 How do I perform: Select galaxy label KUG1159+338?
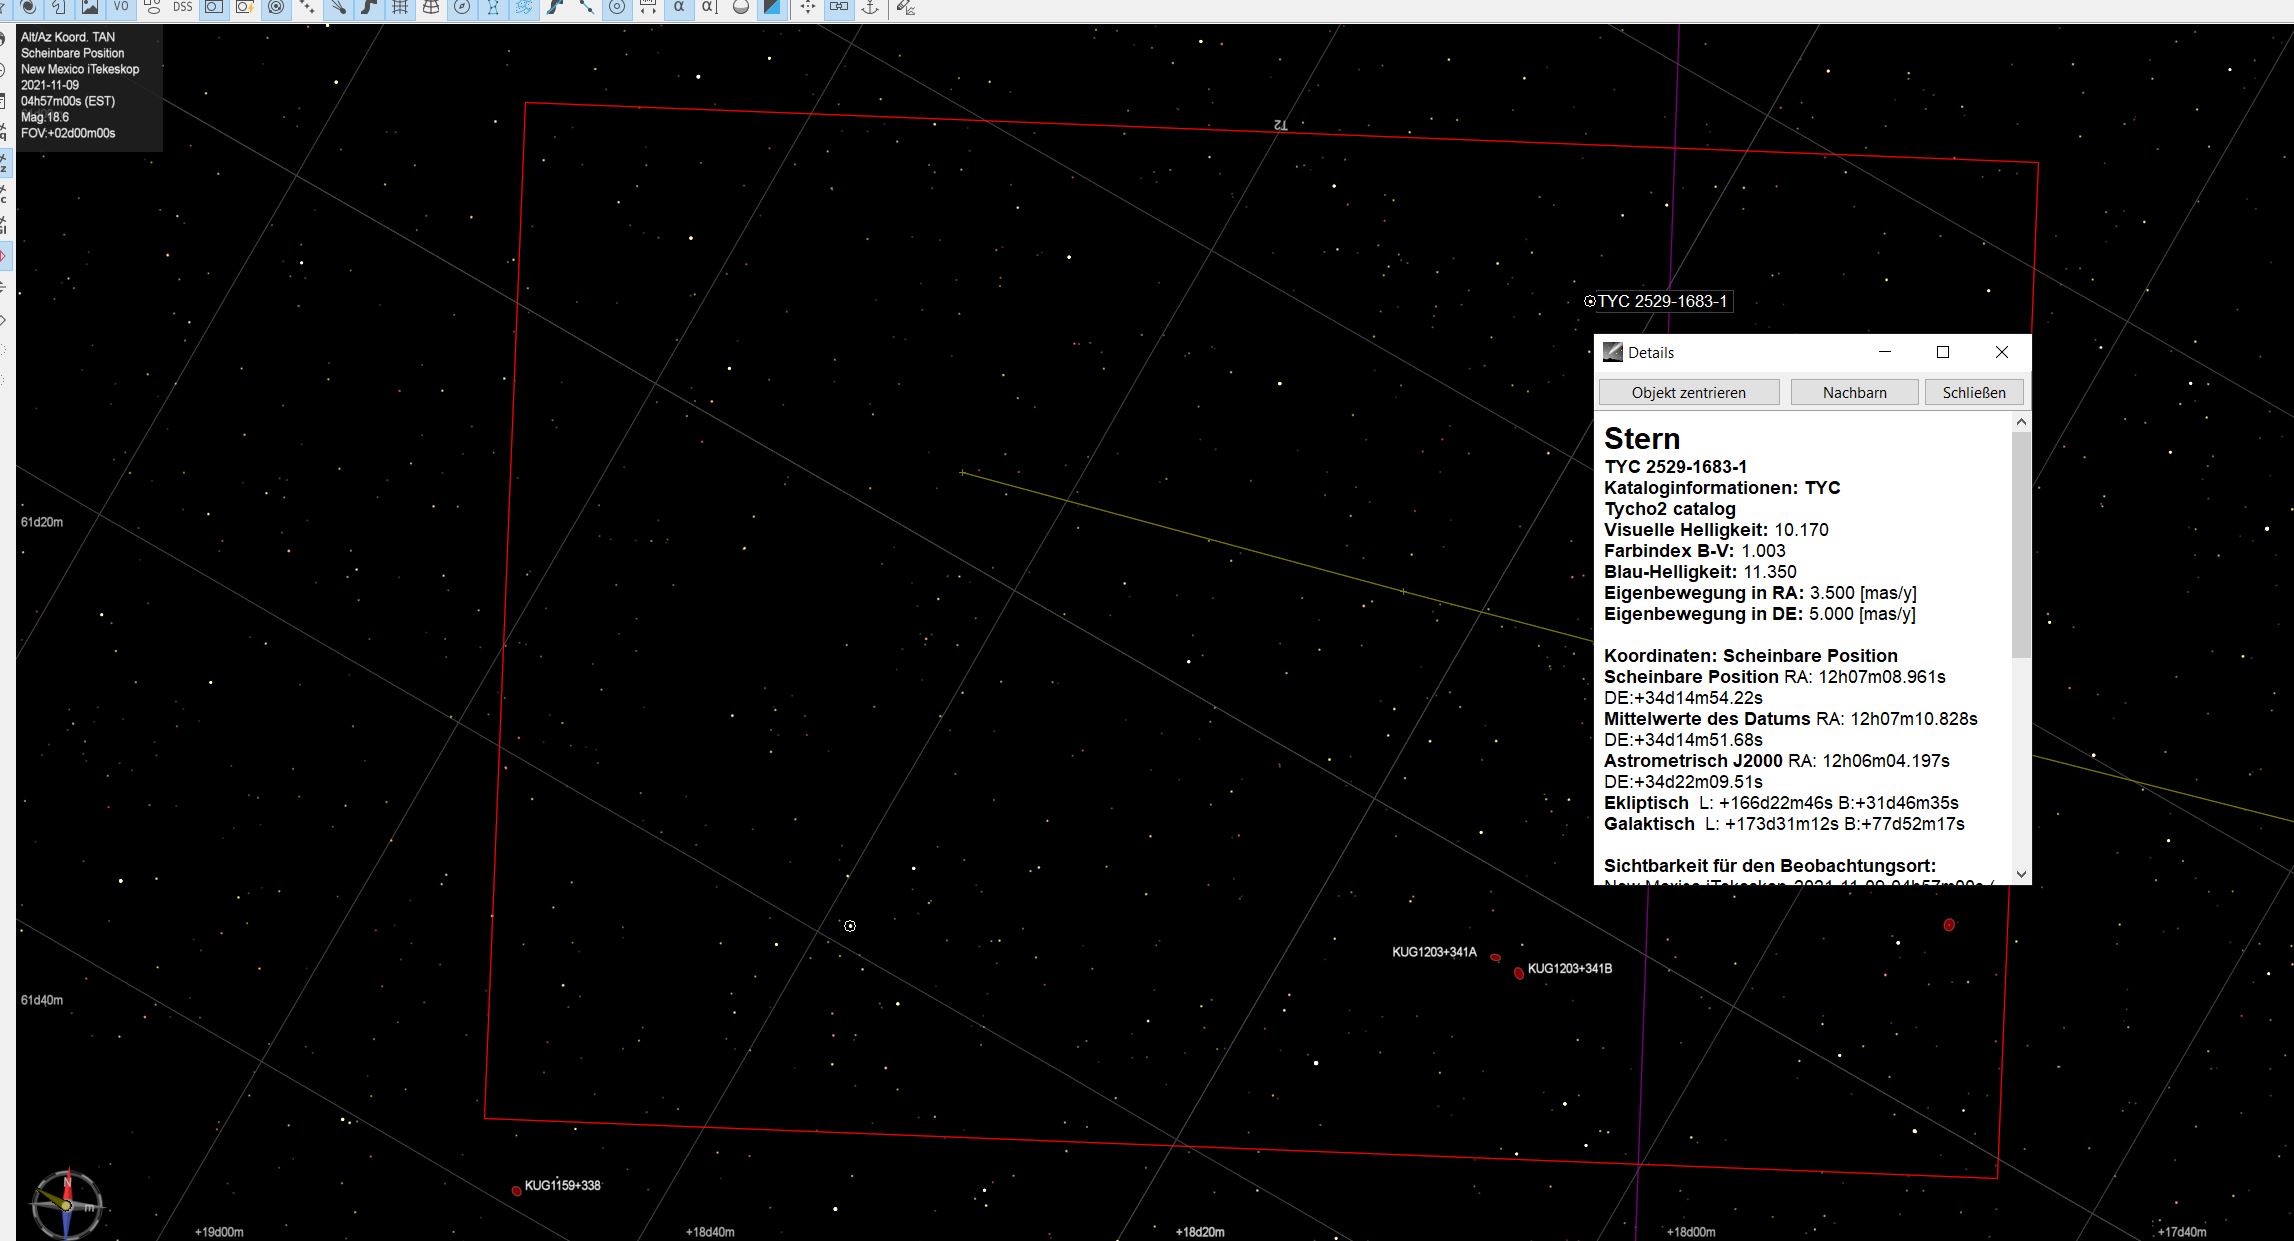pos(563,1185)
